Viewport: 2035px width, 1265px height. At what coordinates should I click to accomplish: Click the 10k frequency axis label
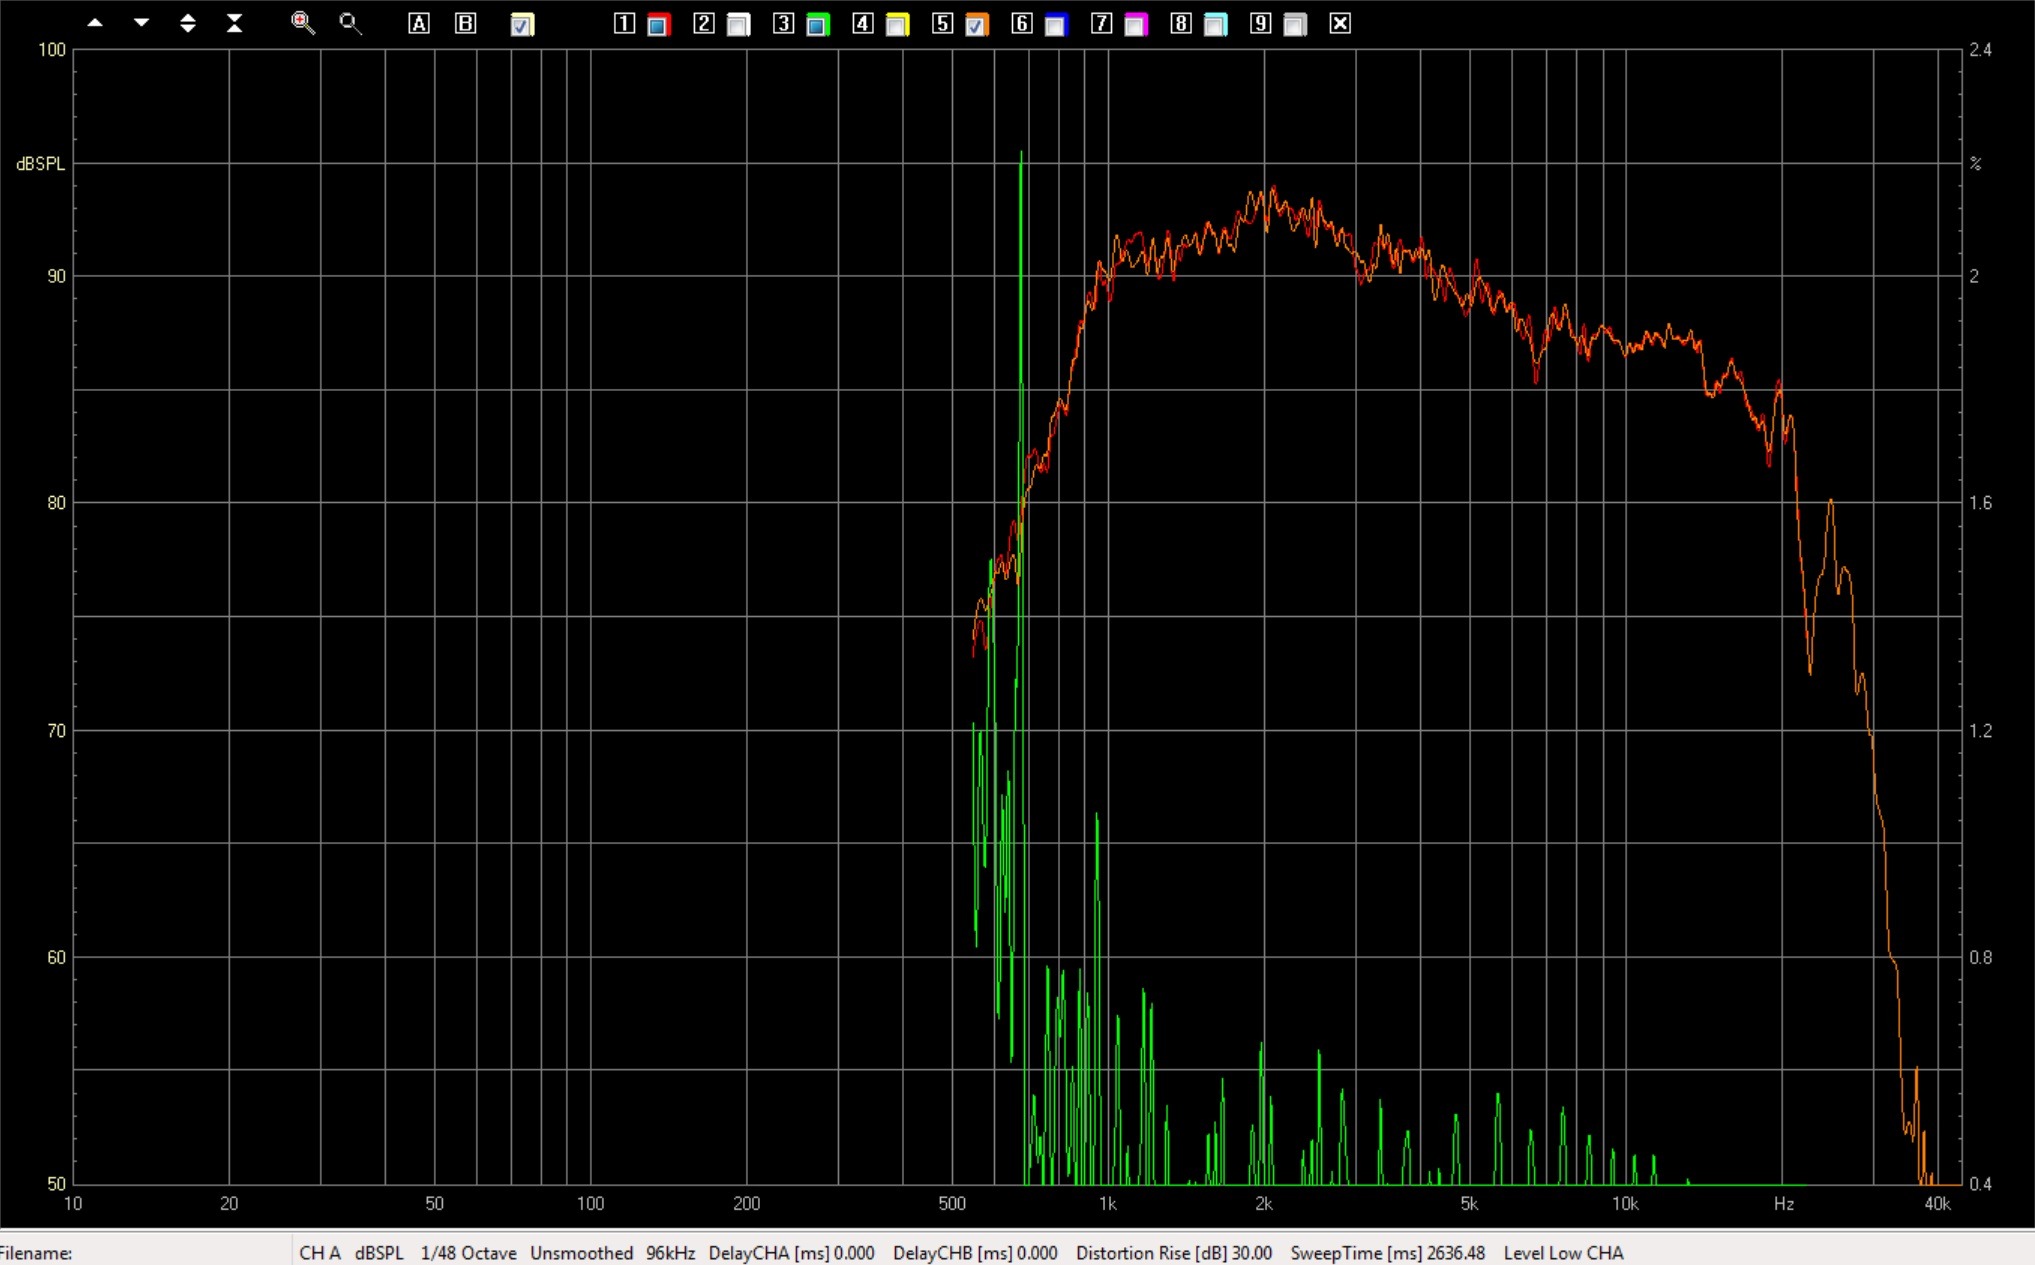[1625, 1204]
